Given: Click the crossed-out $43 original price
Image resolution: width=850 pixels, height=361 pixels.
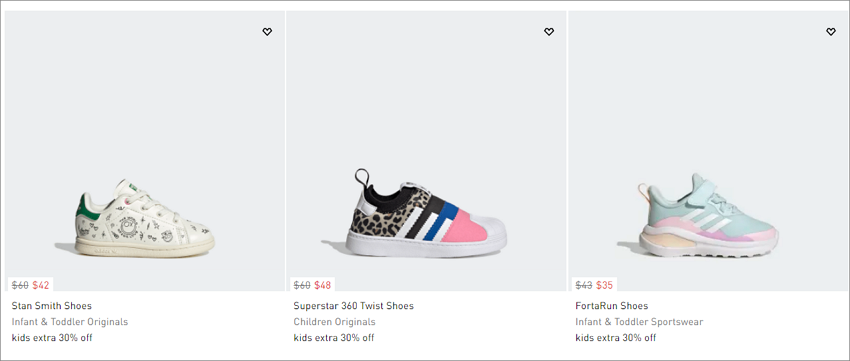Looking at the screenshot, I should coord(584,285).
